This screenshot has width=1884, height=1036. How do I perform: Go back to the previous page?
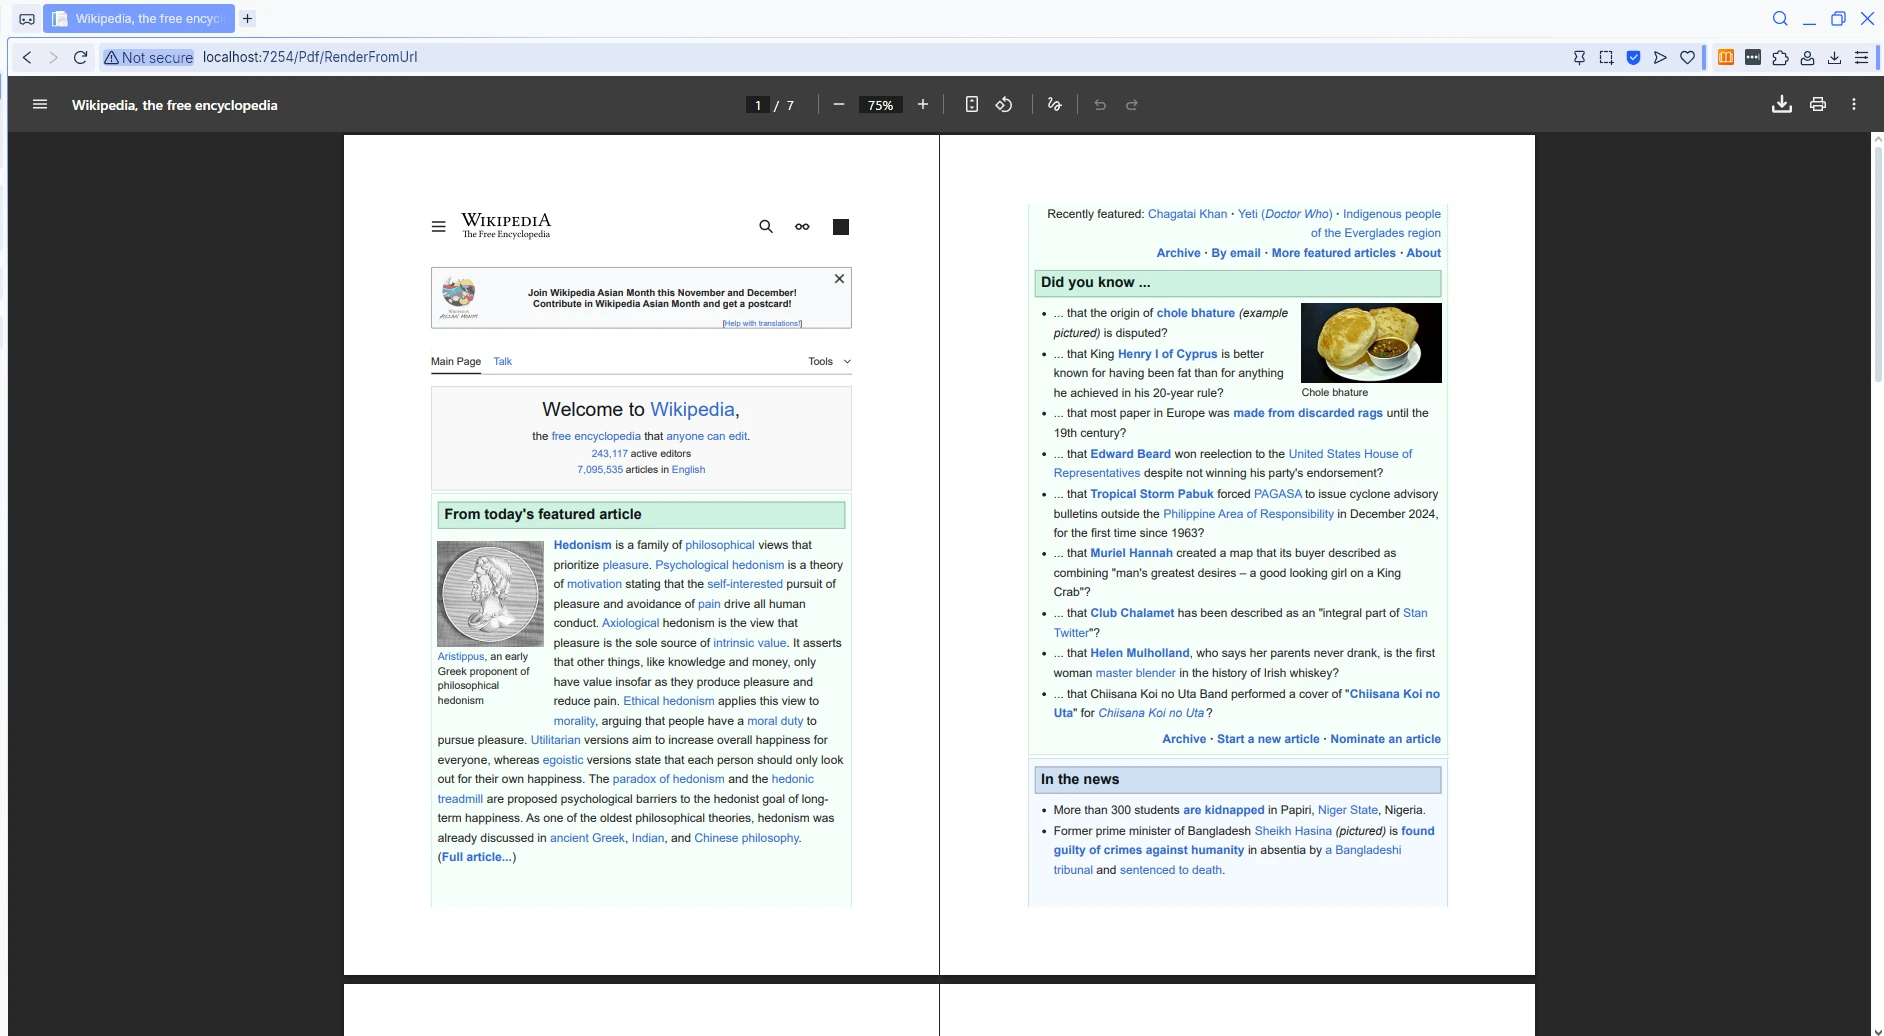click(x=27, y=57)
